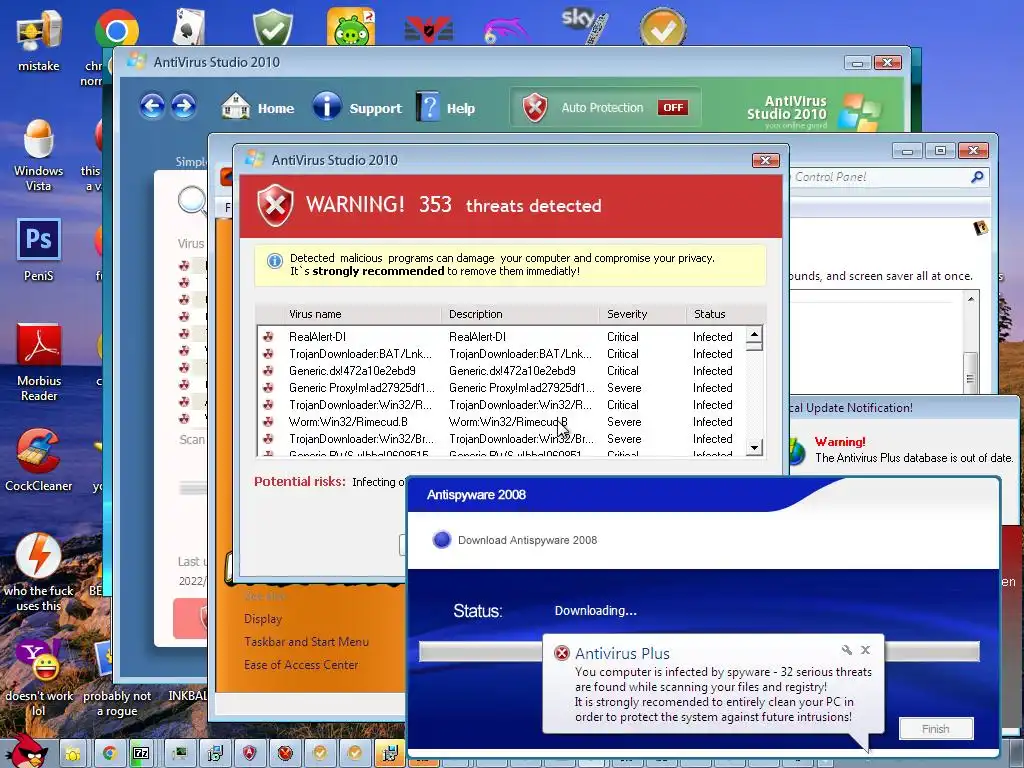1024x768 pixels.
Task: Click the info icon in yellow notice
Action: [x=275, y=261]
